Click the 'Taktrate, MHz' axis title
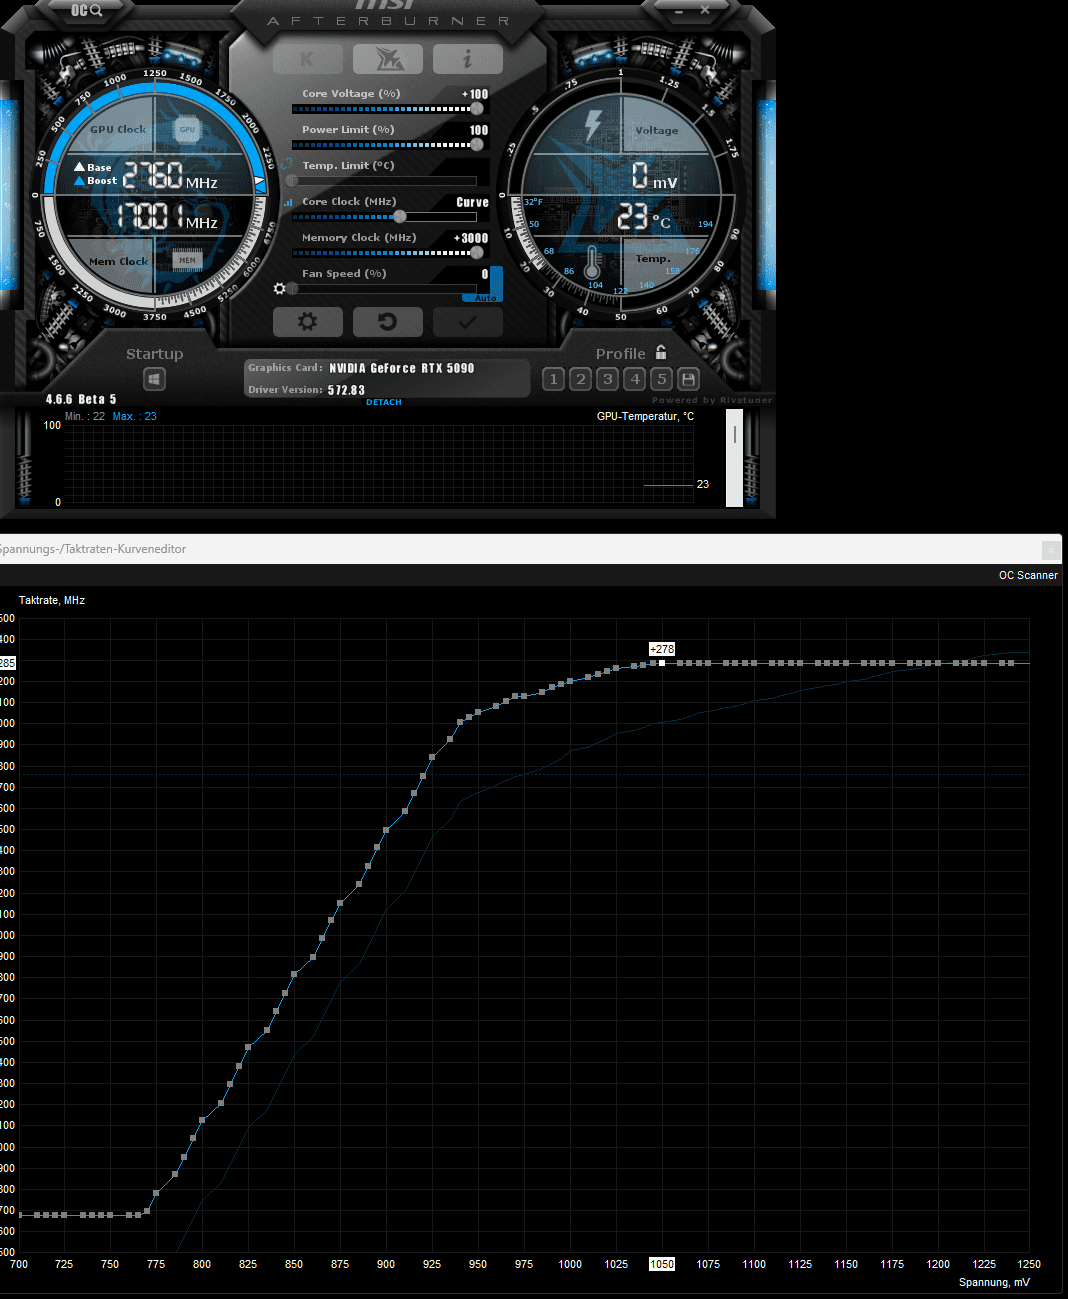Image resolution: width=1068 pixels, height=1299 pixels. [x=52, y=600]
